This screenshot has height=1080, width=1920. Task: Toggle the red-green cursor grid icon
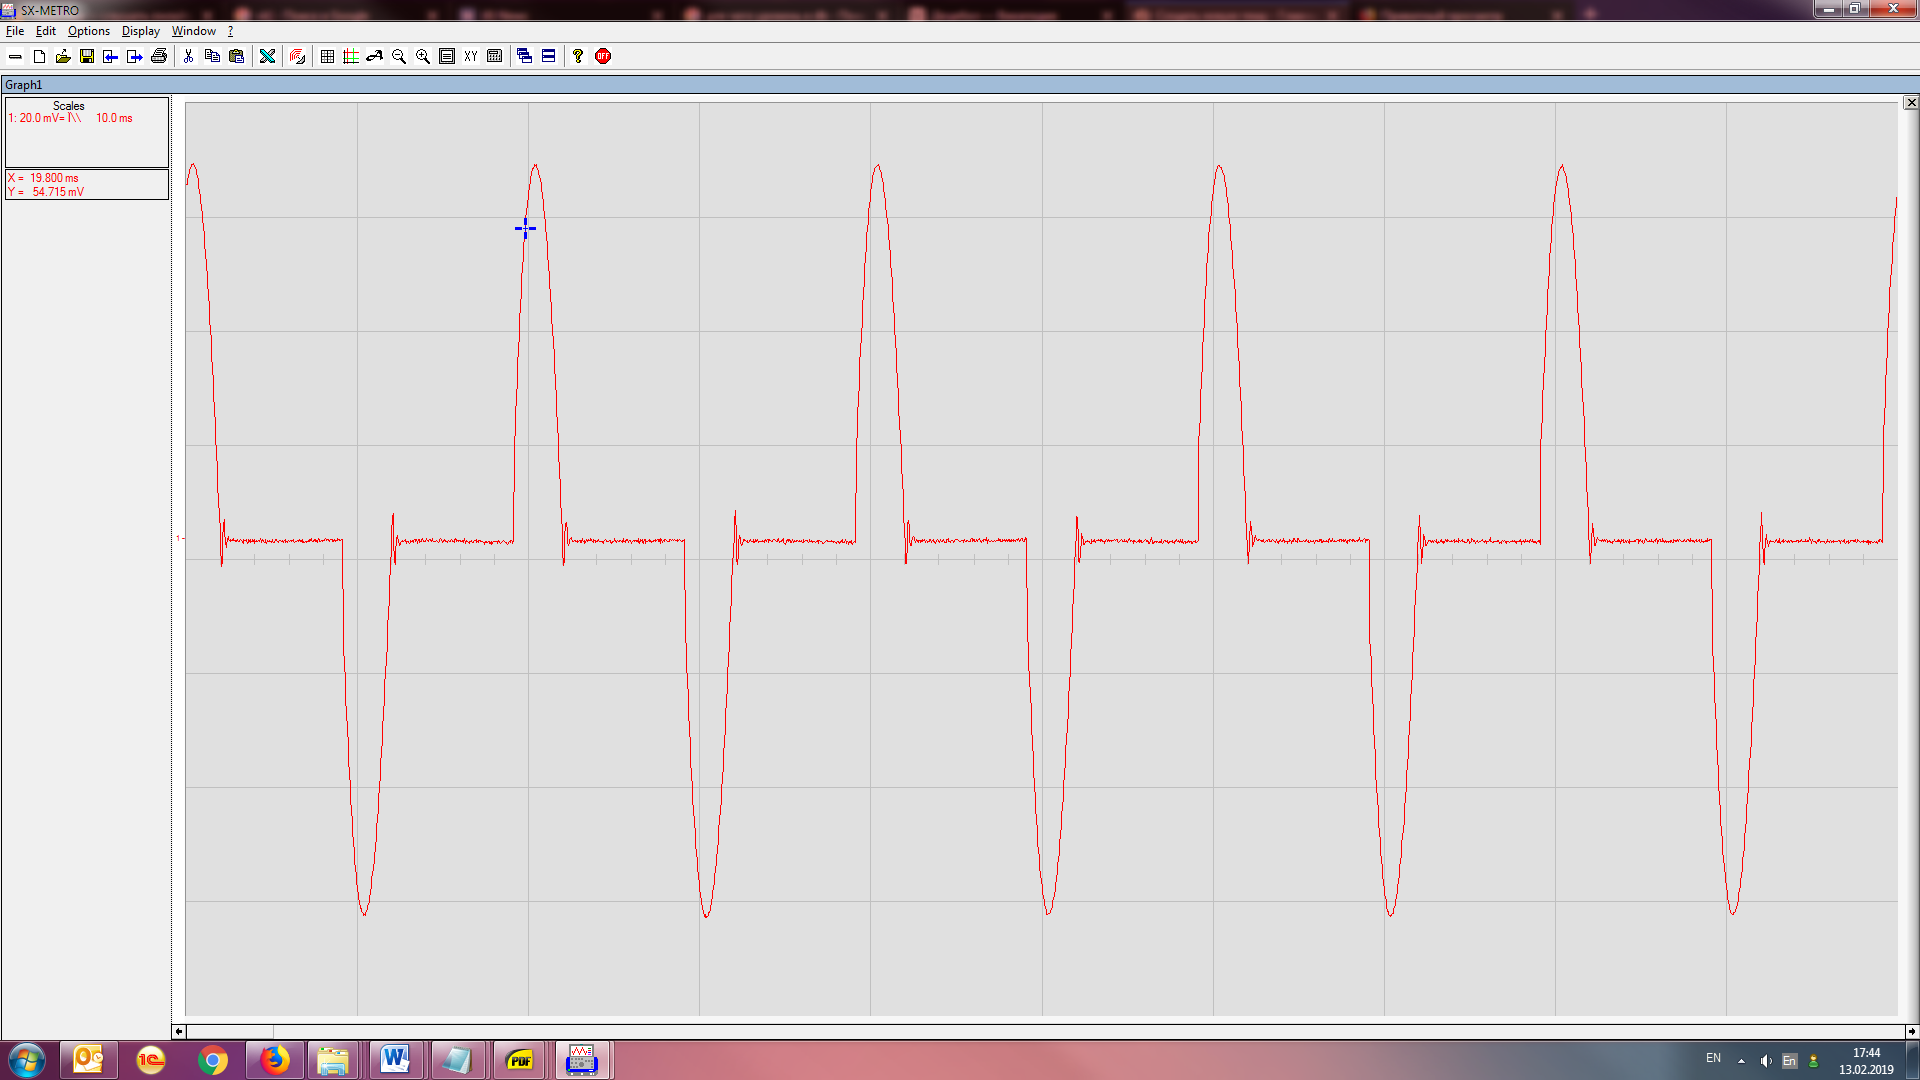pos(351,57)
